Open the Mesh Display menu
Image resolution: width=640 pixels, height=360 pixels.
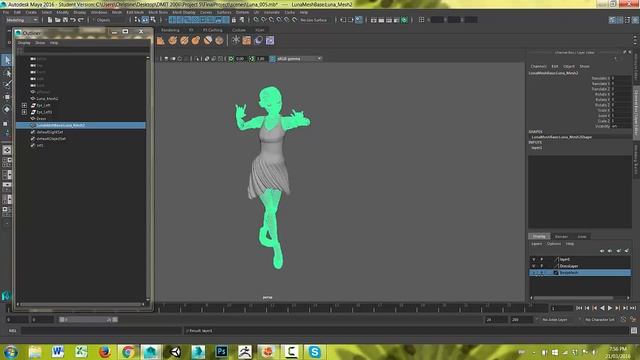click(x=184, y=12)
